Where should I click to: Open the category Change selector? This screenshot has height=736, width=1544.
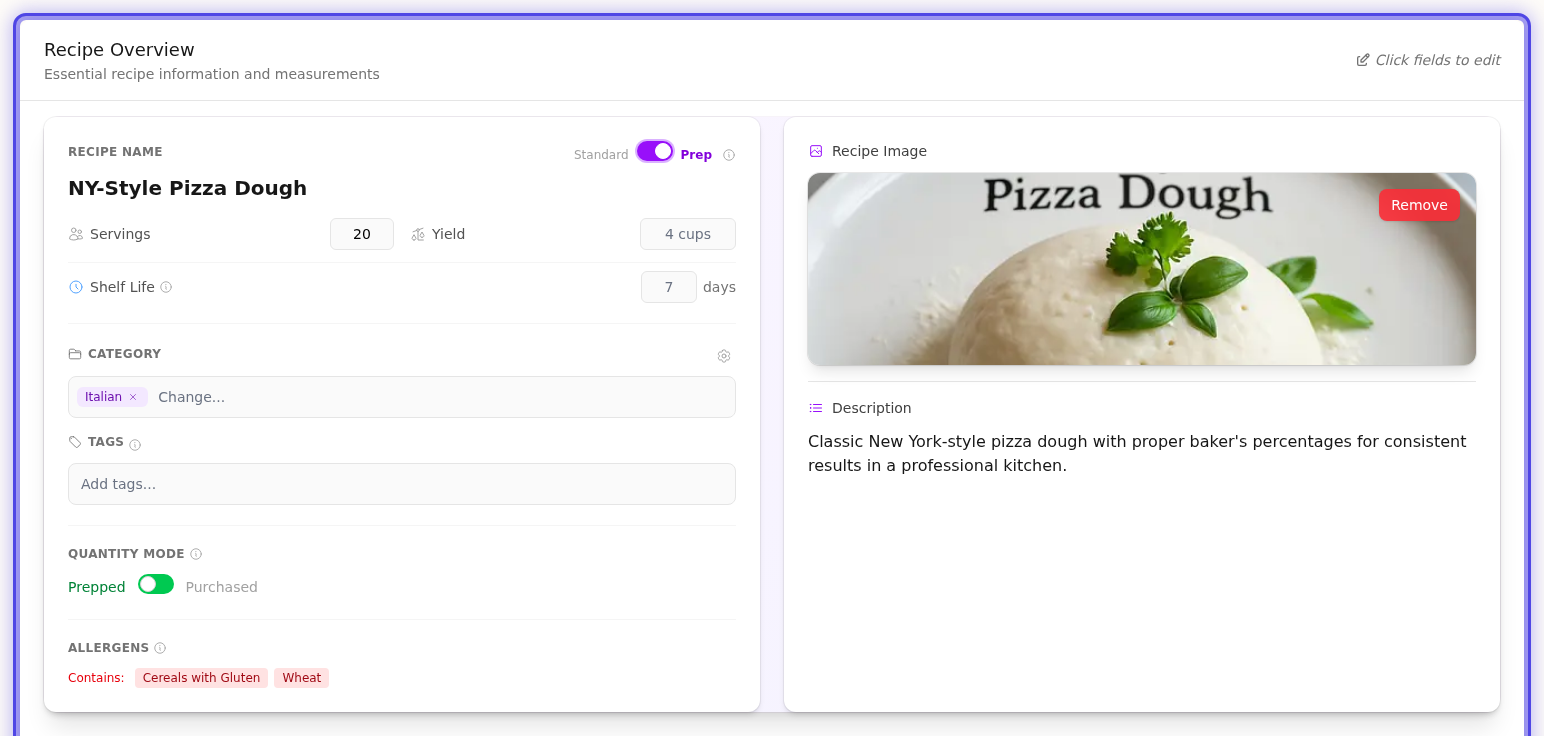(x=192, y=397)
